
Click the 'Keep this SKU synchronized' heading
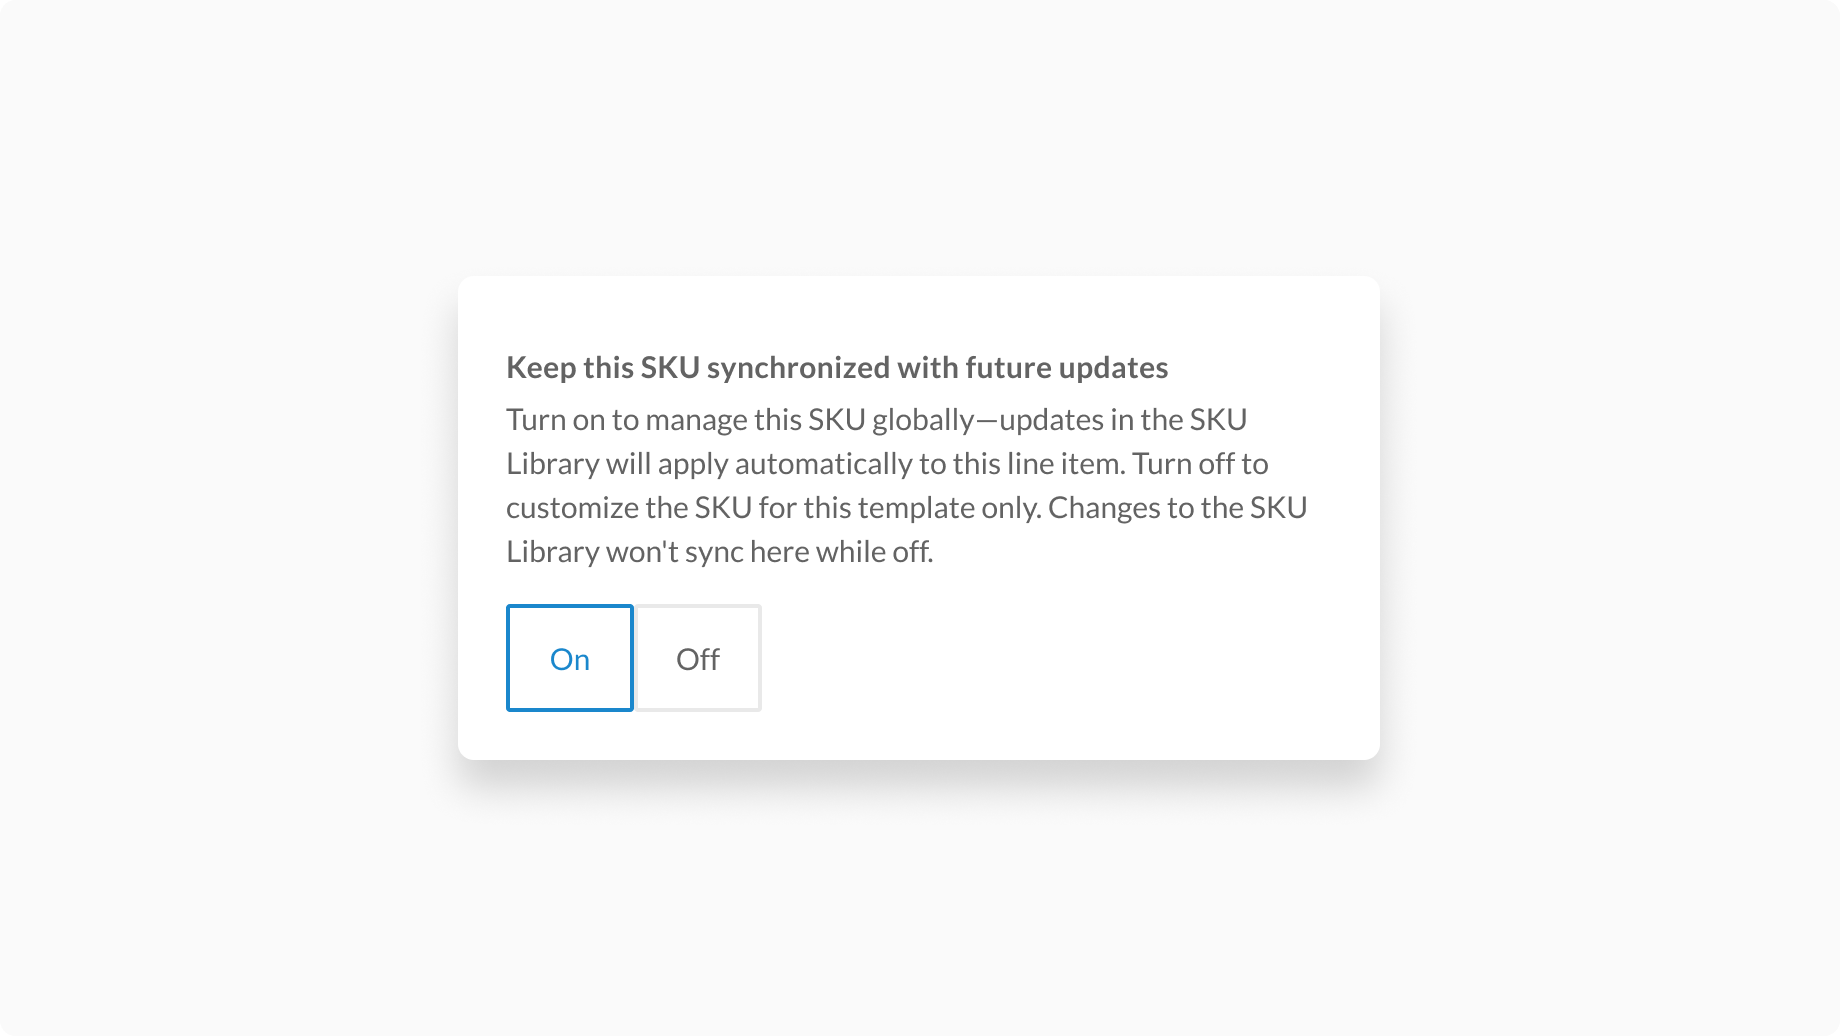coord(836,367)
